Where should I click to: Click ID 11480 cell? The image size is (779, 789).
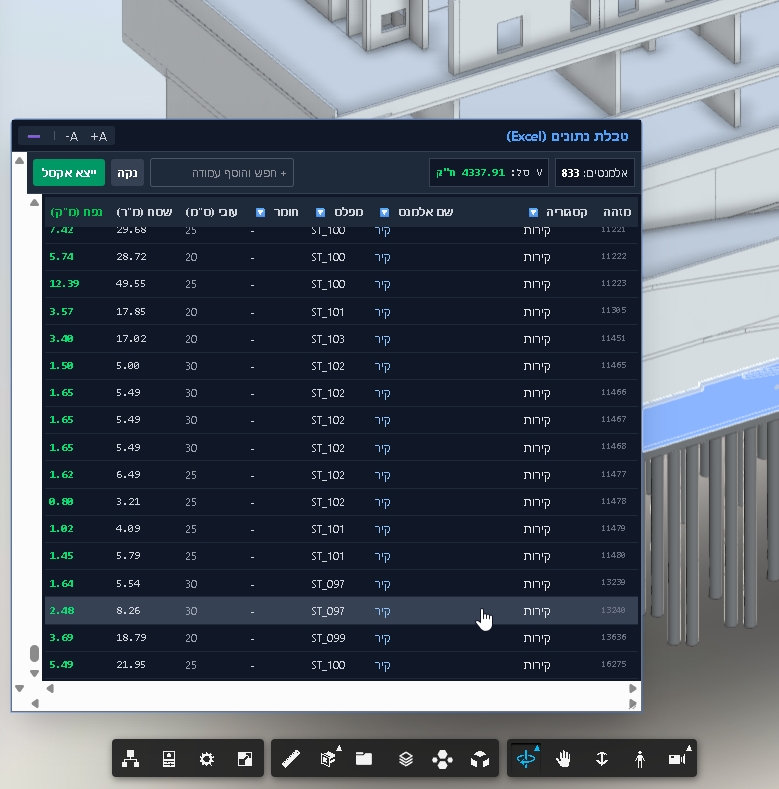pos(613,555)
